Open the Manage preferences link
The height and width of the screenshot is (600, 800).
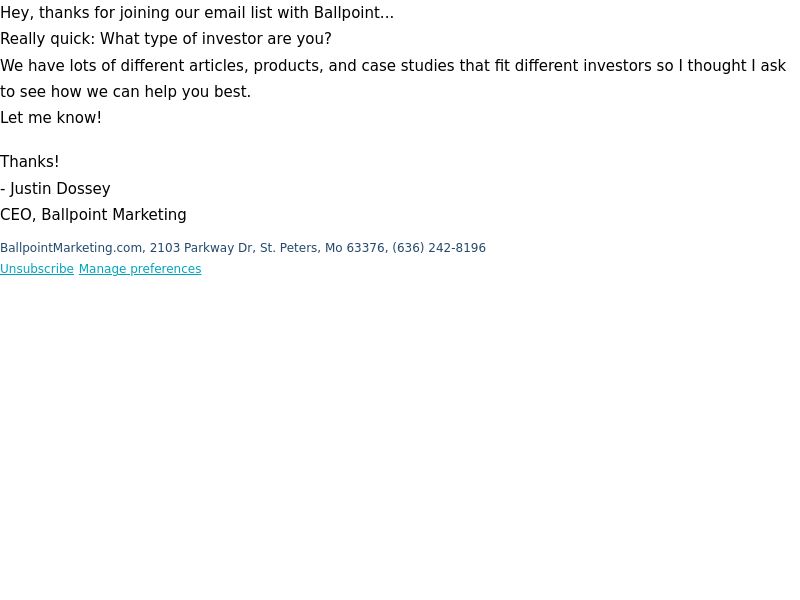[140, 269]
